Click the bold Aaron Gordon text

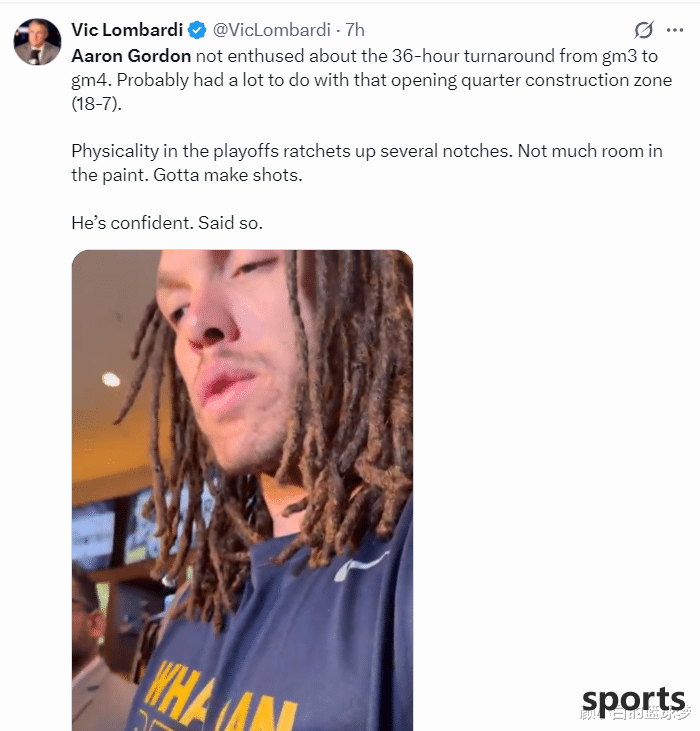click(x=131, y=56)
